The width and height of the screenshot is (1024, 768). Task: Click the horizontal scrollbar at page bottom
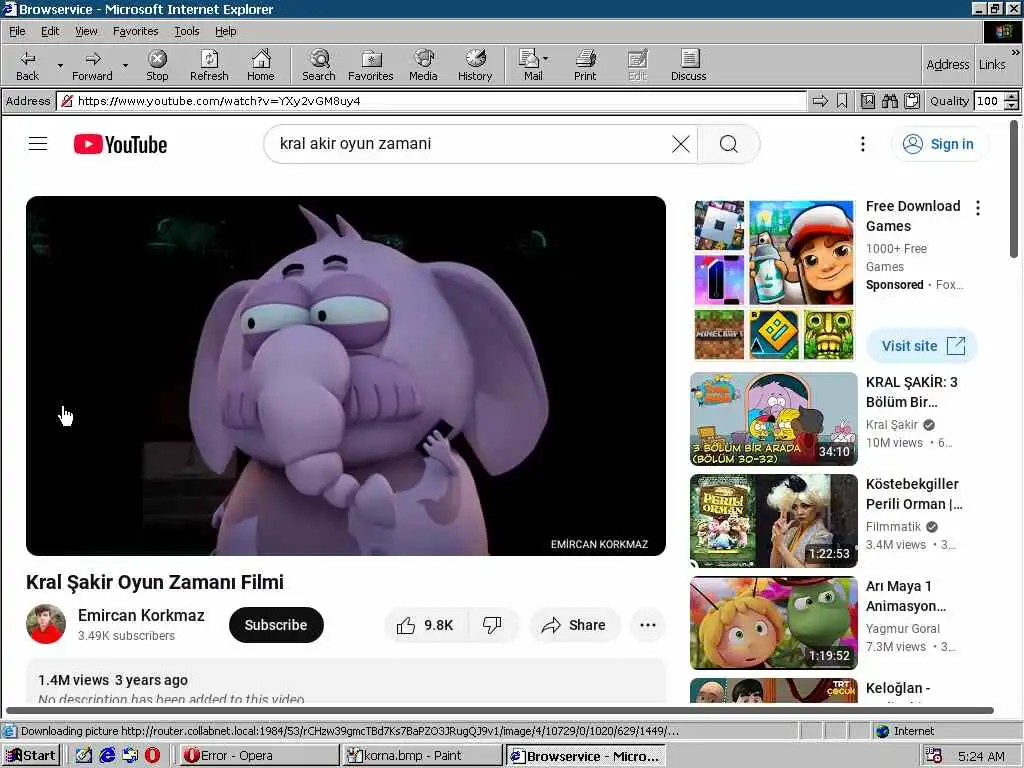[x=500, y=710]
